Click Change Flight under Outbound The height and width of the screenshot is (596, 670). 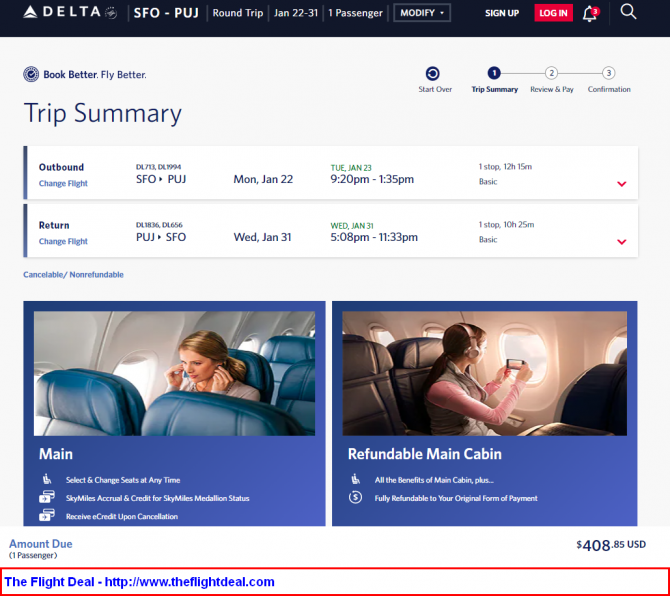(63, 183)
